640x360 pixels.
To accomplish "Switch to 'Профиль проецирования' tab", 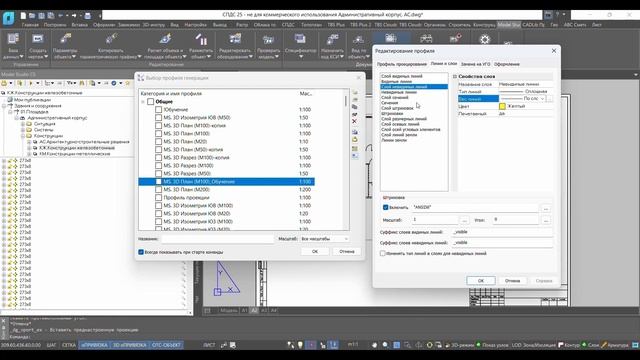I will point(402,64).
